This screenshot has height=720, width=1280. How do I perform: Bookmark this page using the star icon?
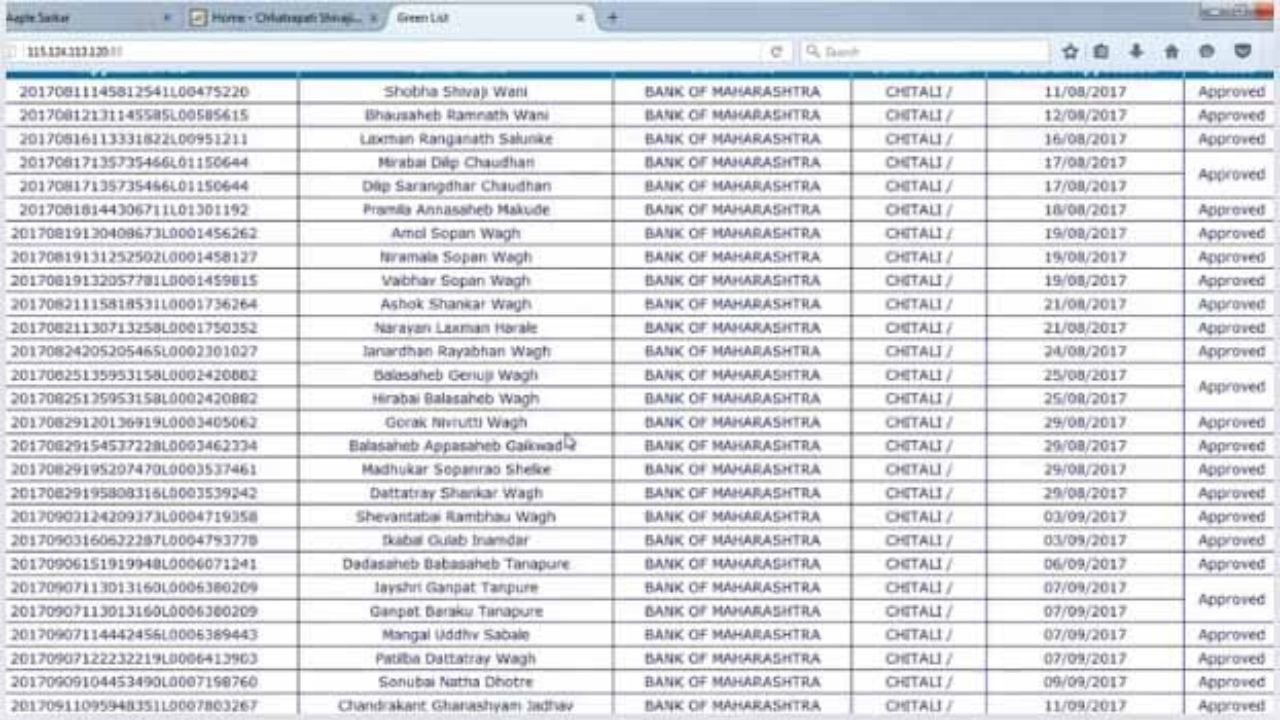click(1069, 52)
